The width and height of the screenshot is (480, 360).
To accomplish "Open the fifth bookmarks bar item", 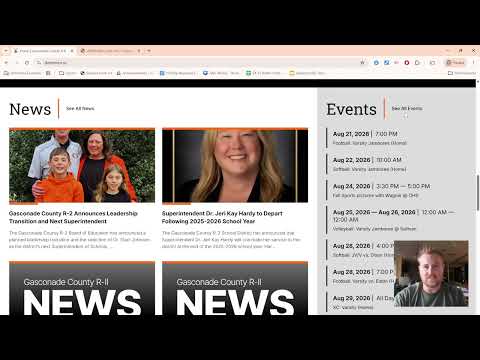I will click(x=135, y=73).
